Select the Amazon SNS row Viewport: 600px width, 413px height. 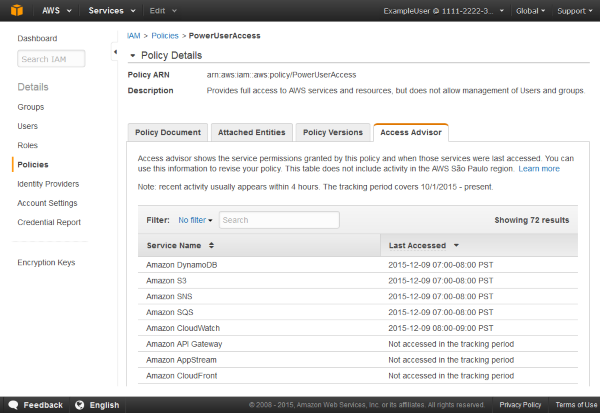click(358, 296)
